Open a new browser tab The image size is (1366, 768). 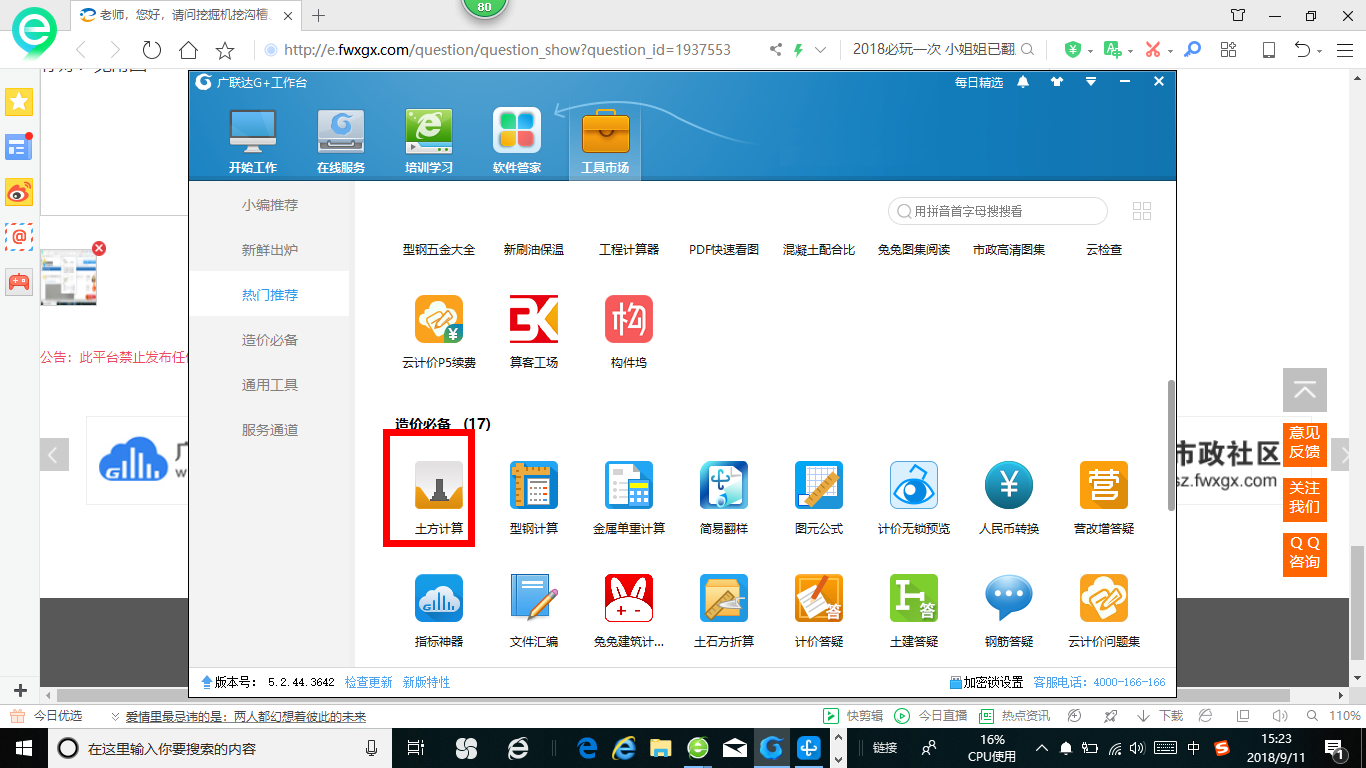click(x=319, y=15)
